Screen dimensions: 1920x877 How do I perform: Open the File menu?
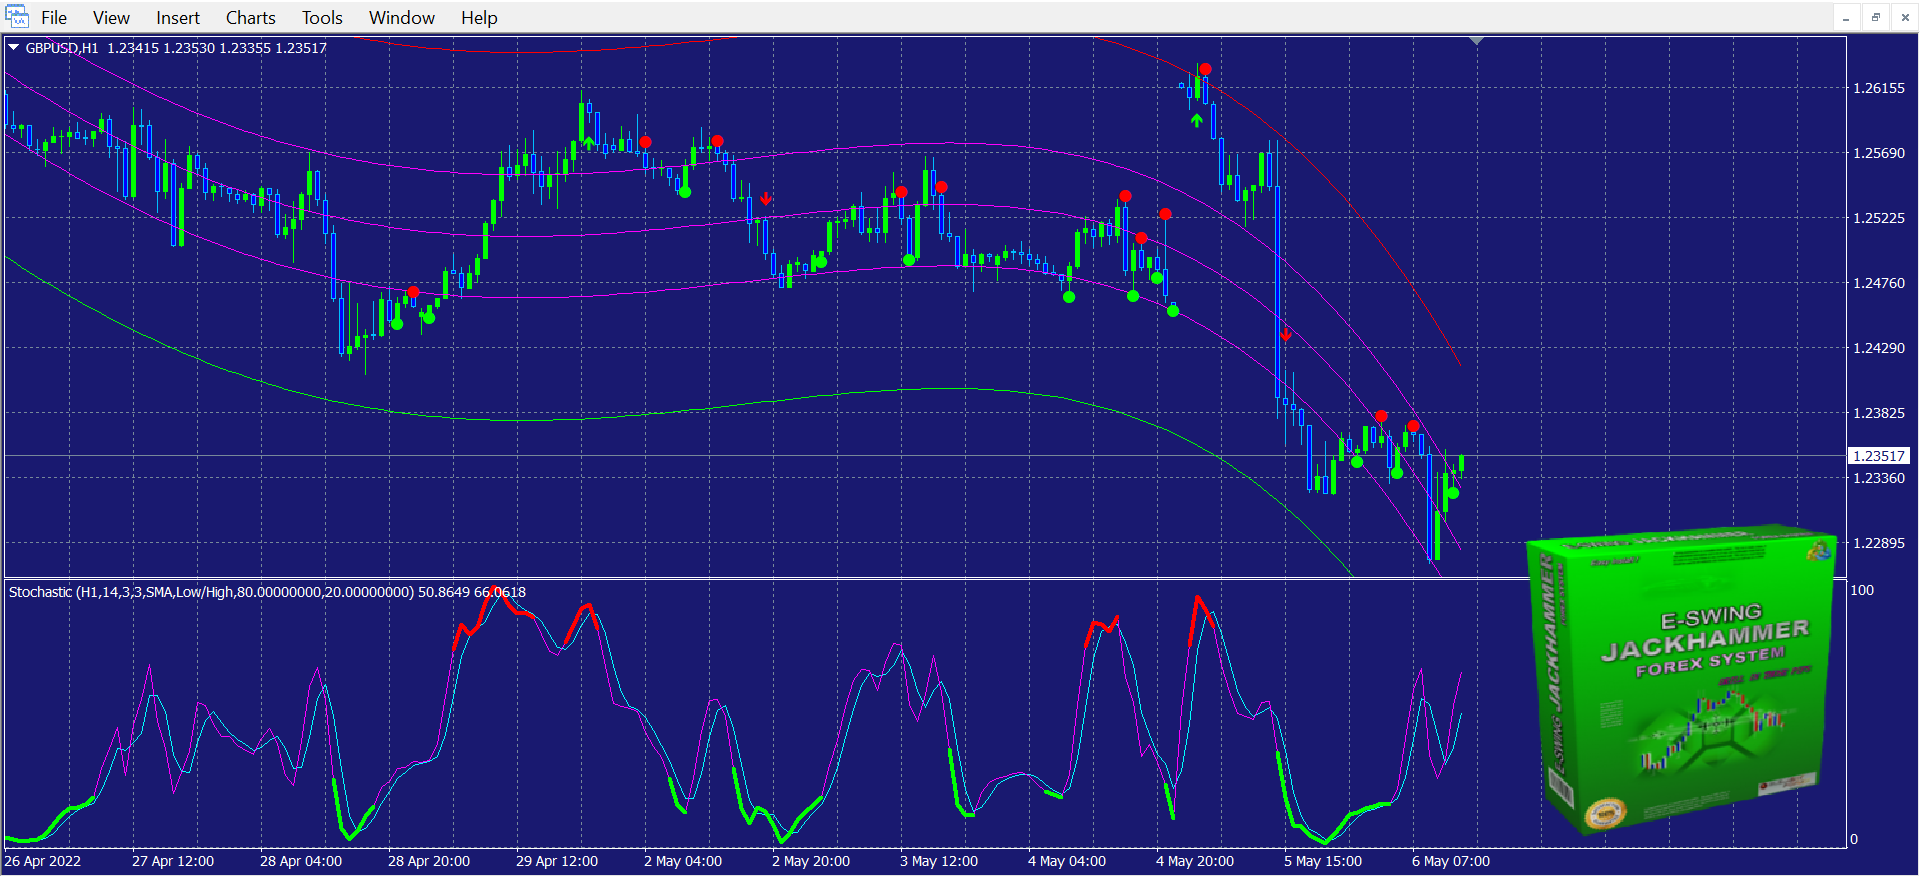(x=54, y=18)
